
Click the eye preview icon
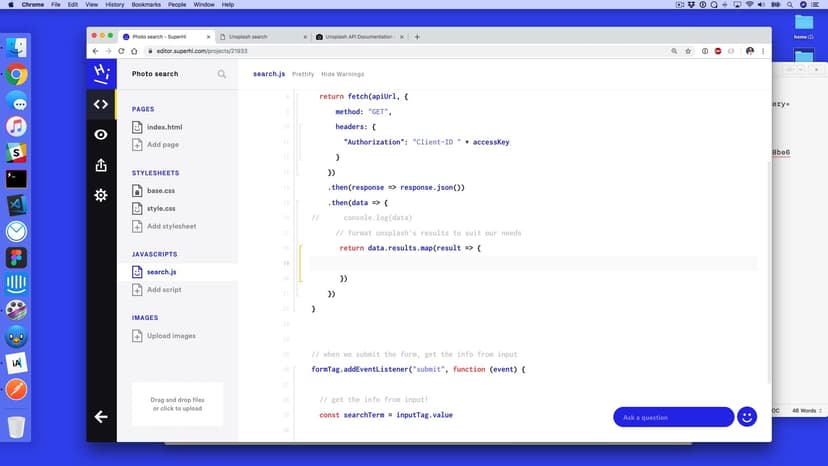tap(101, 134)
